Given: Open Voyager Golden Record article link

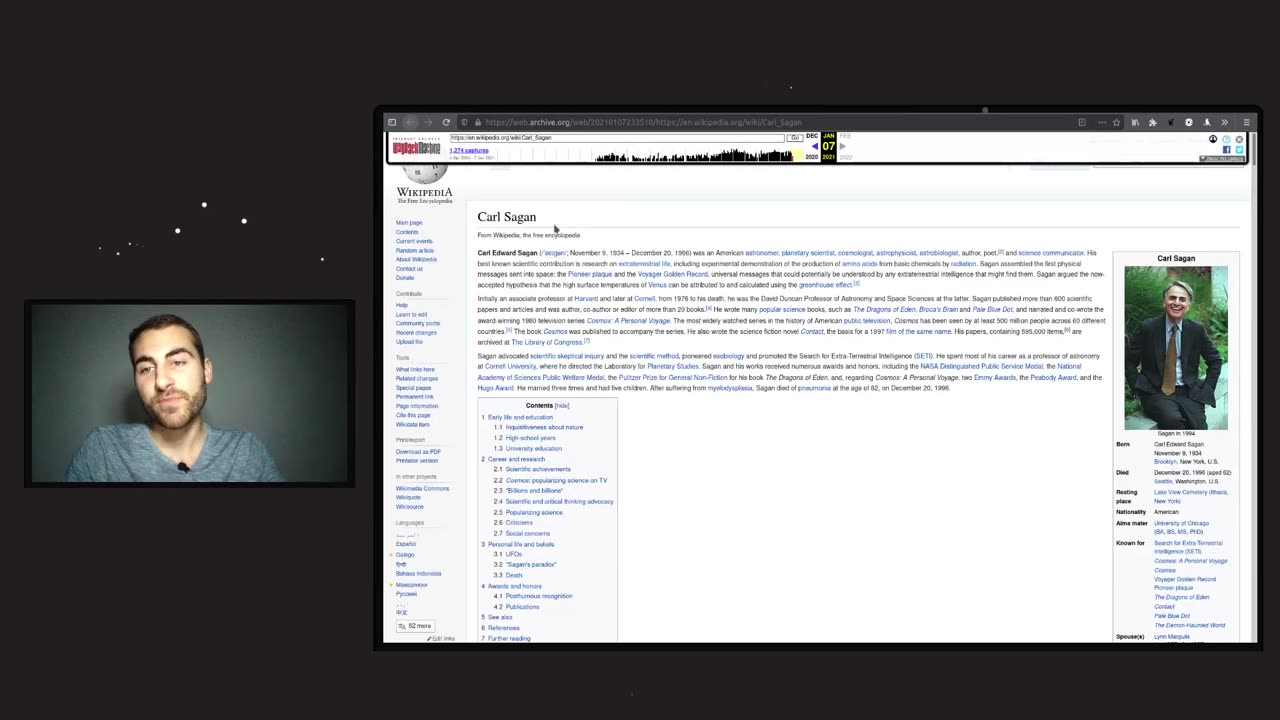Looking at the screenshot, I should pos(672,274).
